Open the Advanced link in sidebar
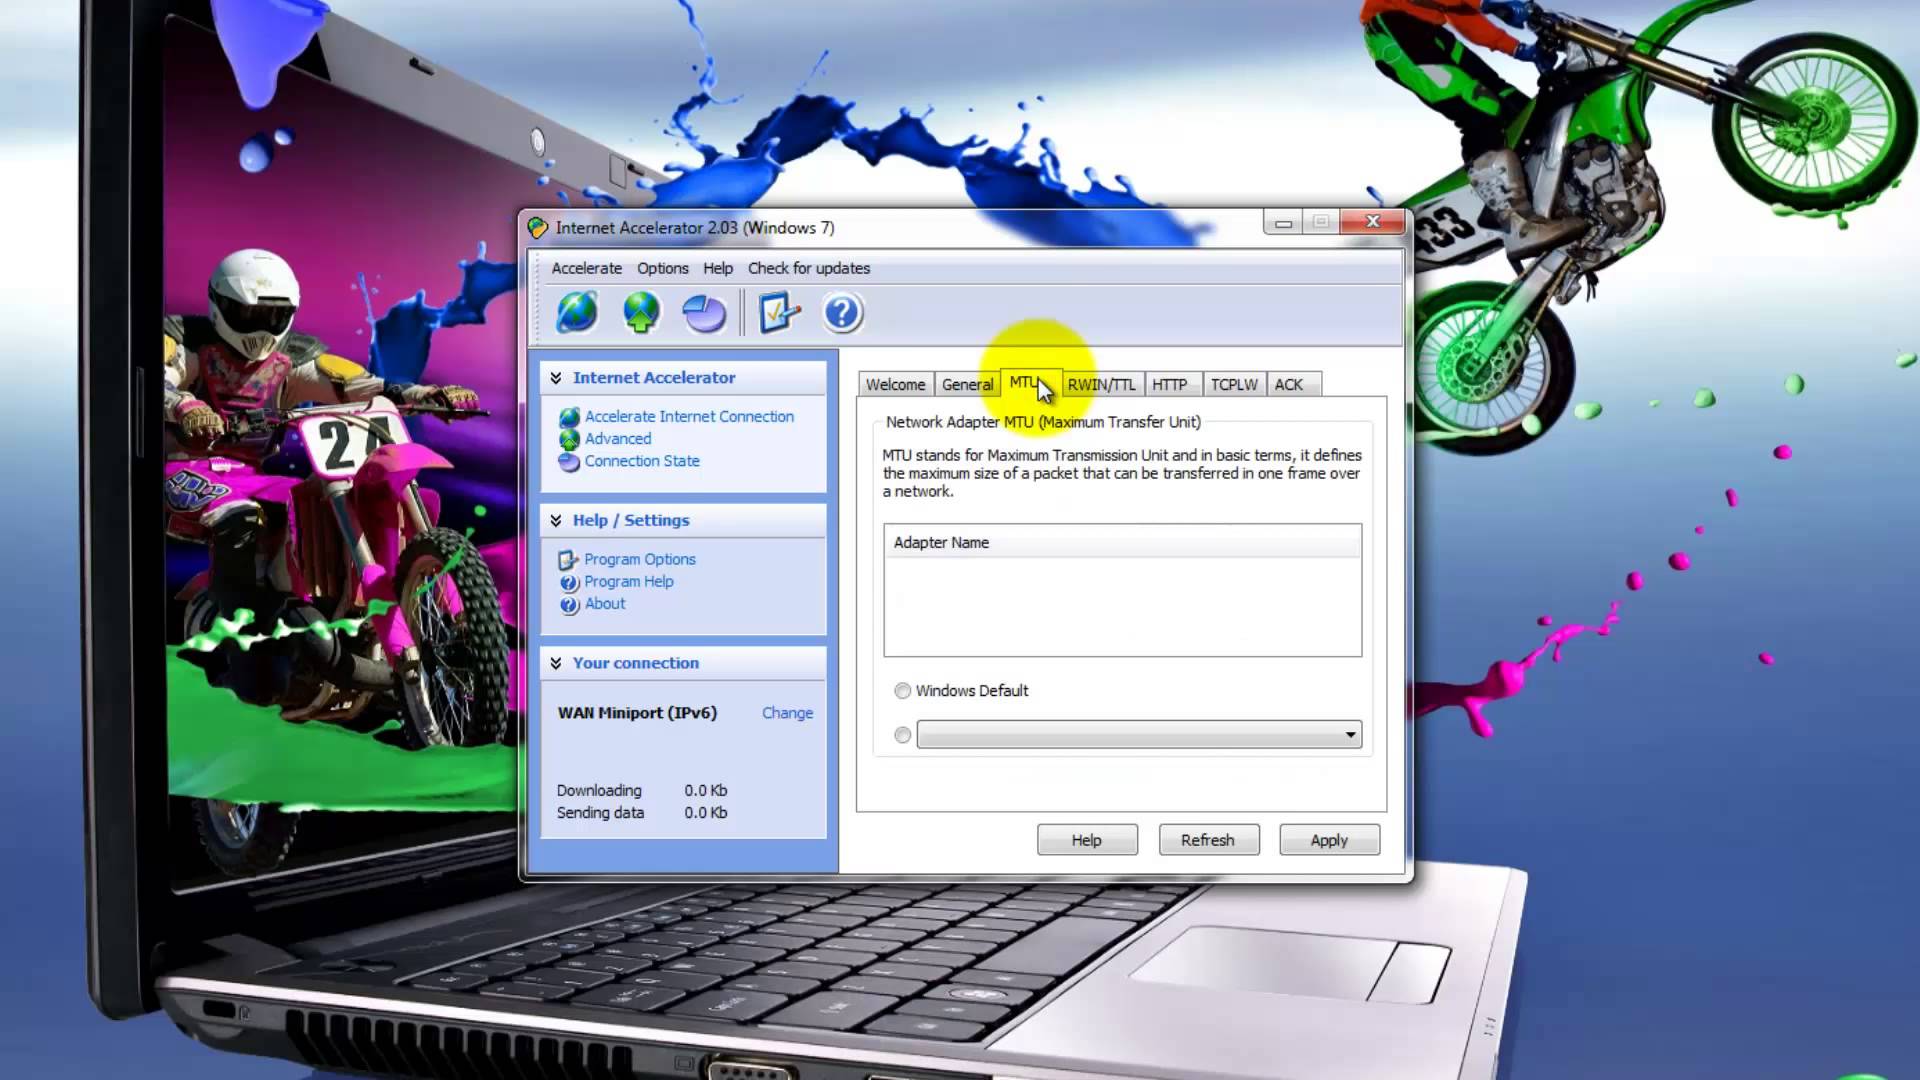The width and height of the screenshot is (1920, 1080). 618,439
